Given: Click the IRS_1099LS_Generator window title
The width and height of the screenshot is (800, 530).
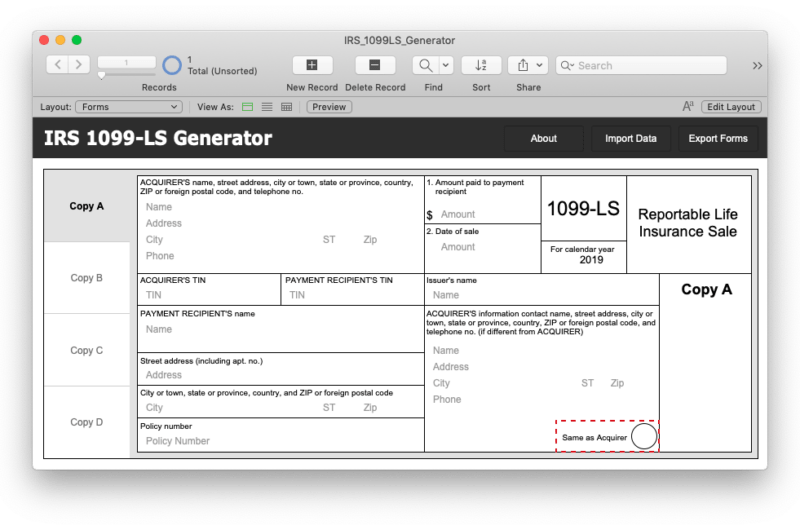Looking at the screenshot, I should [399, 40].
